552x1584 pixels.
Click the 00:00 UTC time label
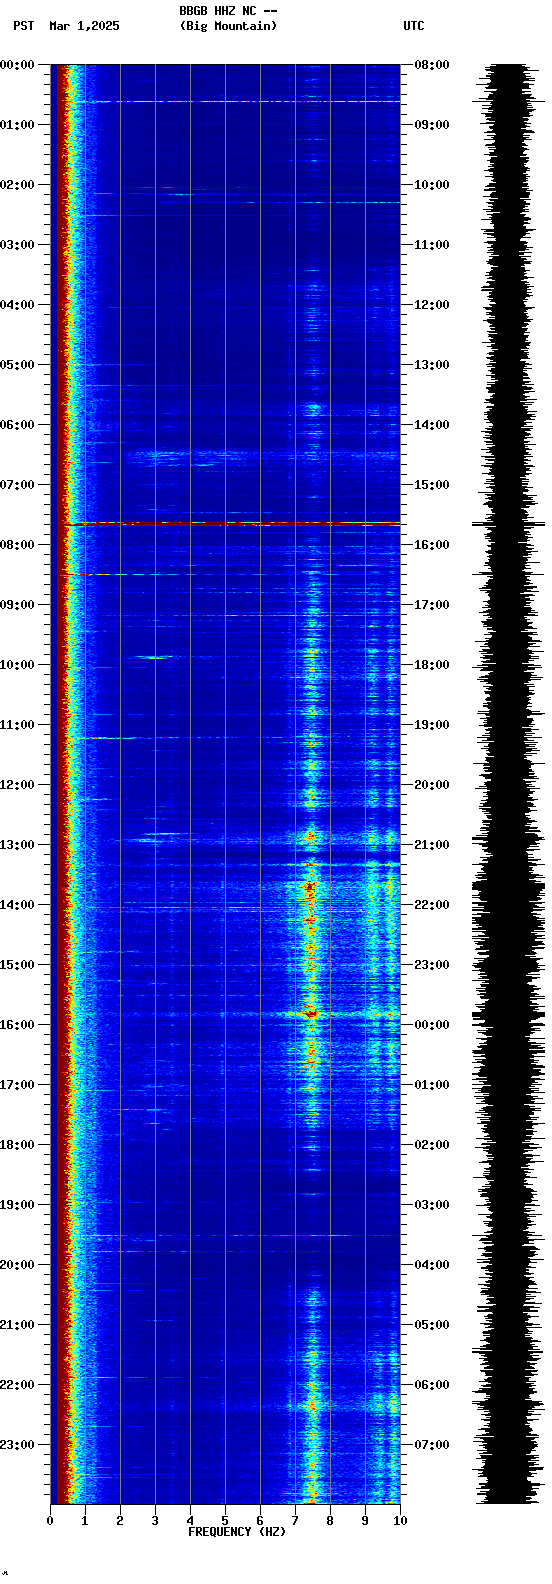432,1025
